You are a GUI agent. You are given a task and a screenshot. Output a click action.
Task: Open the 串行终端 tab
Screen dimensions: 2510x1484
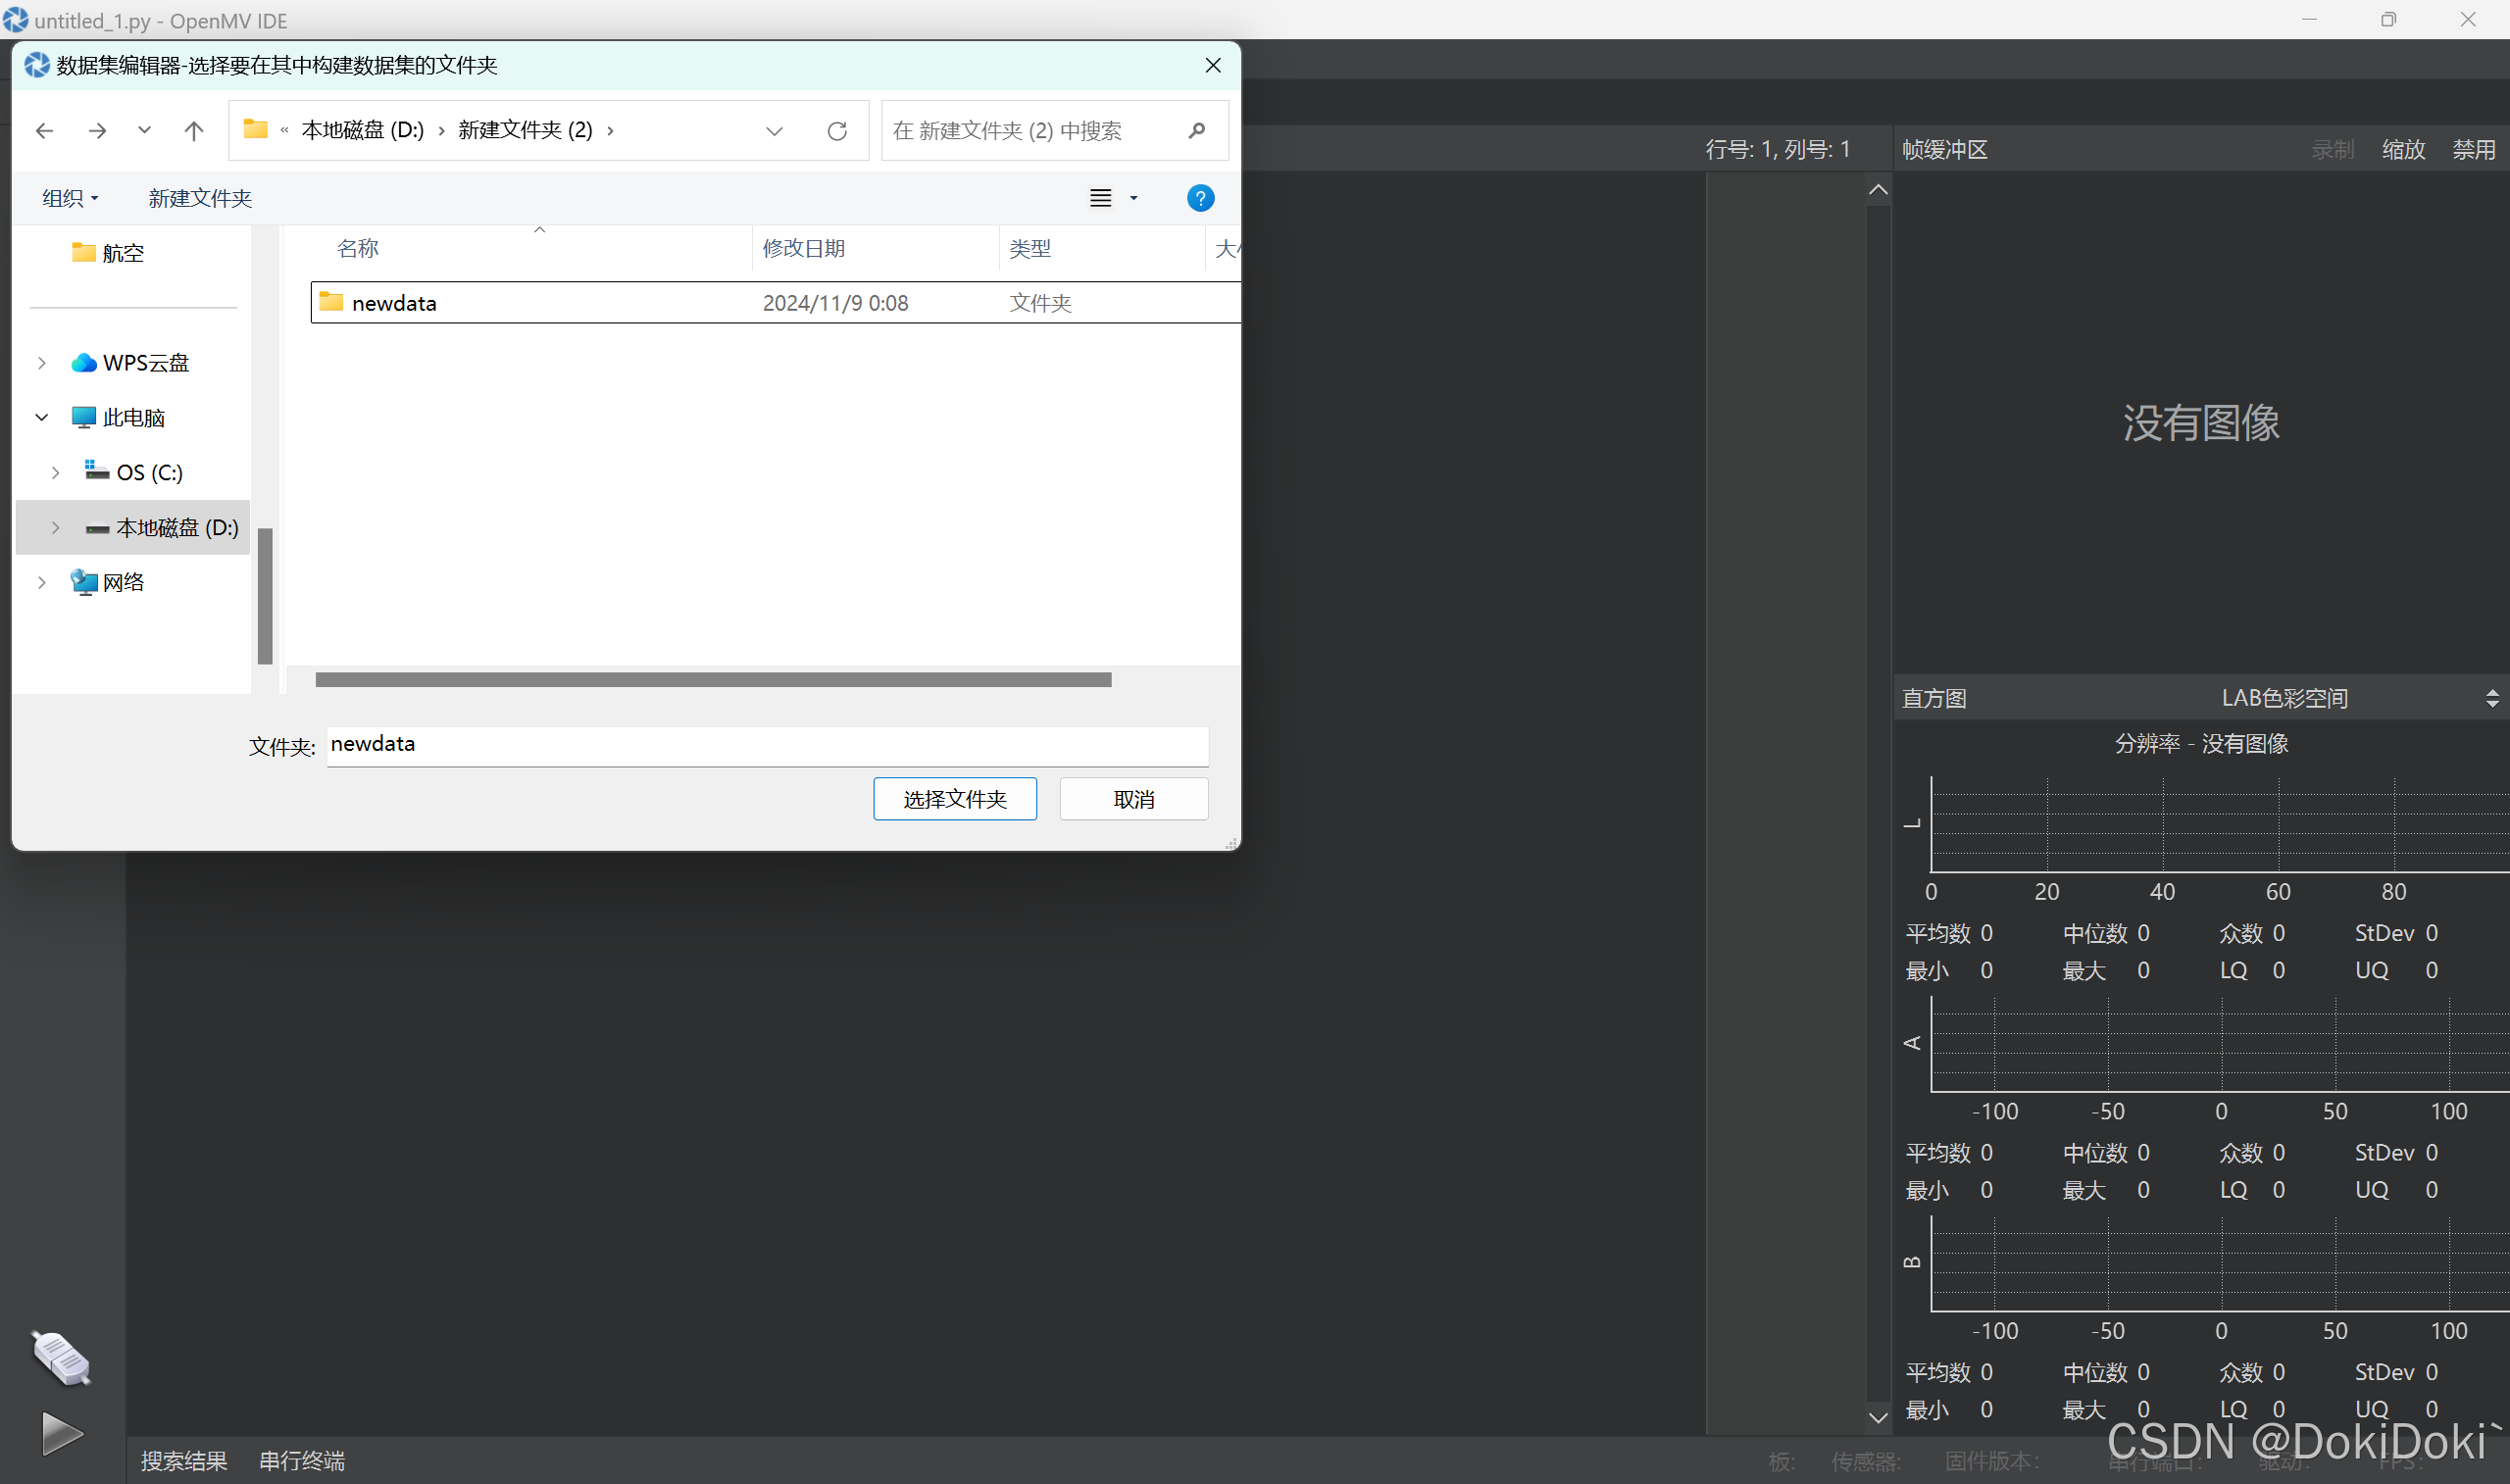[301, 1460]
